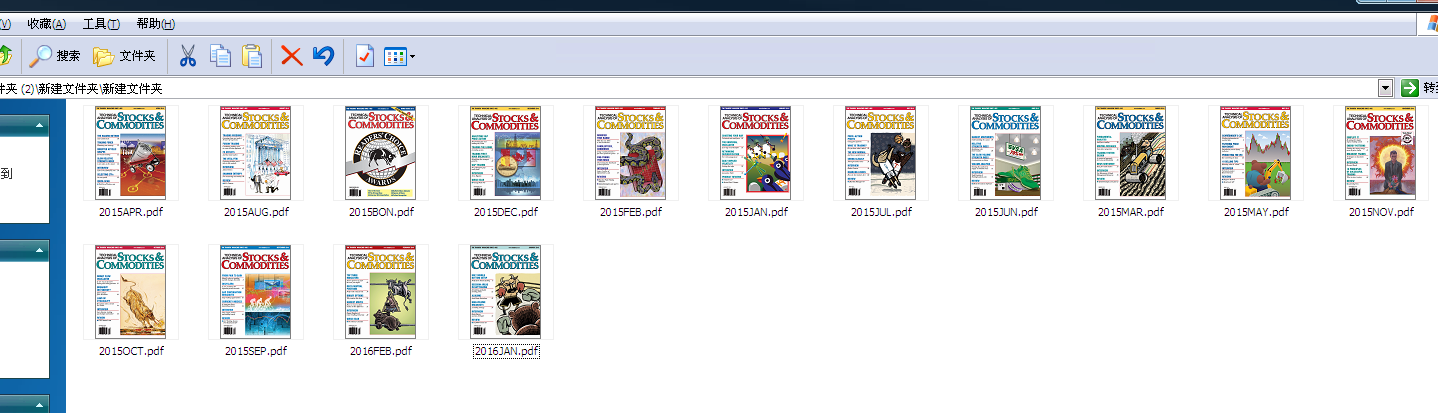Click the Copy icon in toolbar
This screenshot has height=413, width=1438.
(x=219, y=56)
